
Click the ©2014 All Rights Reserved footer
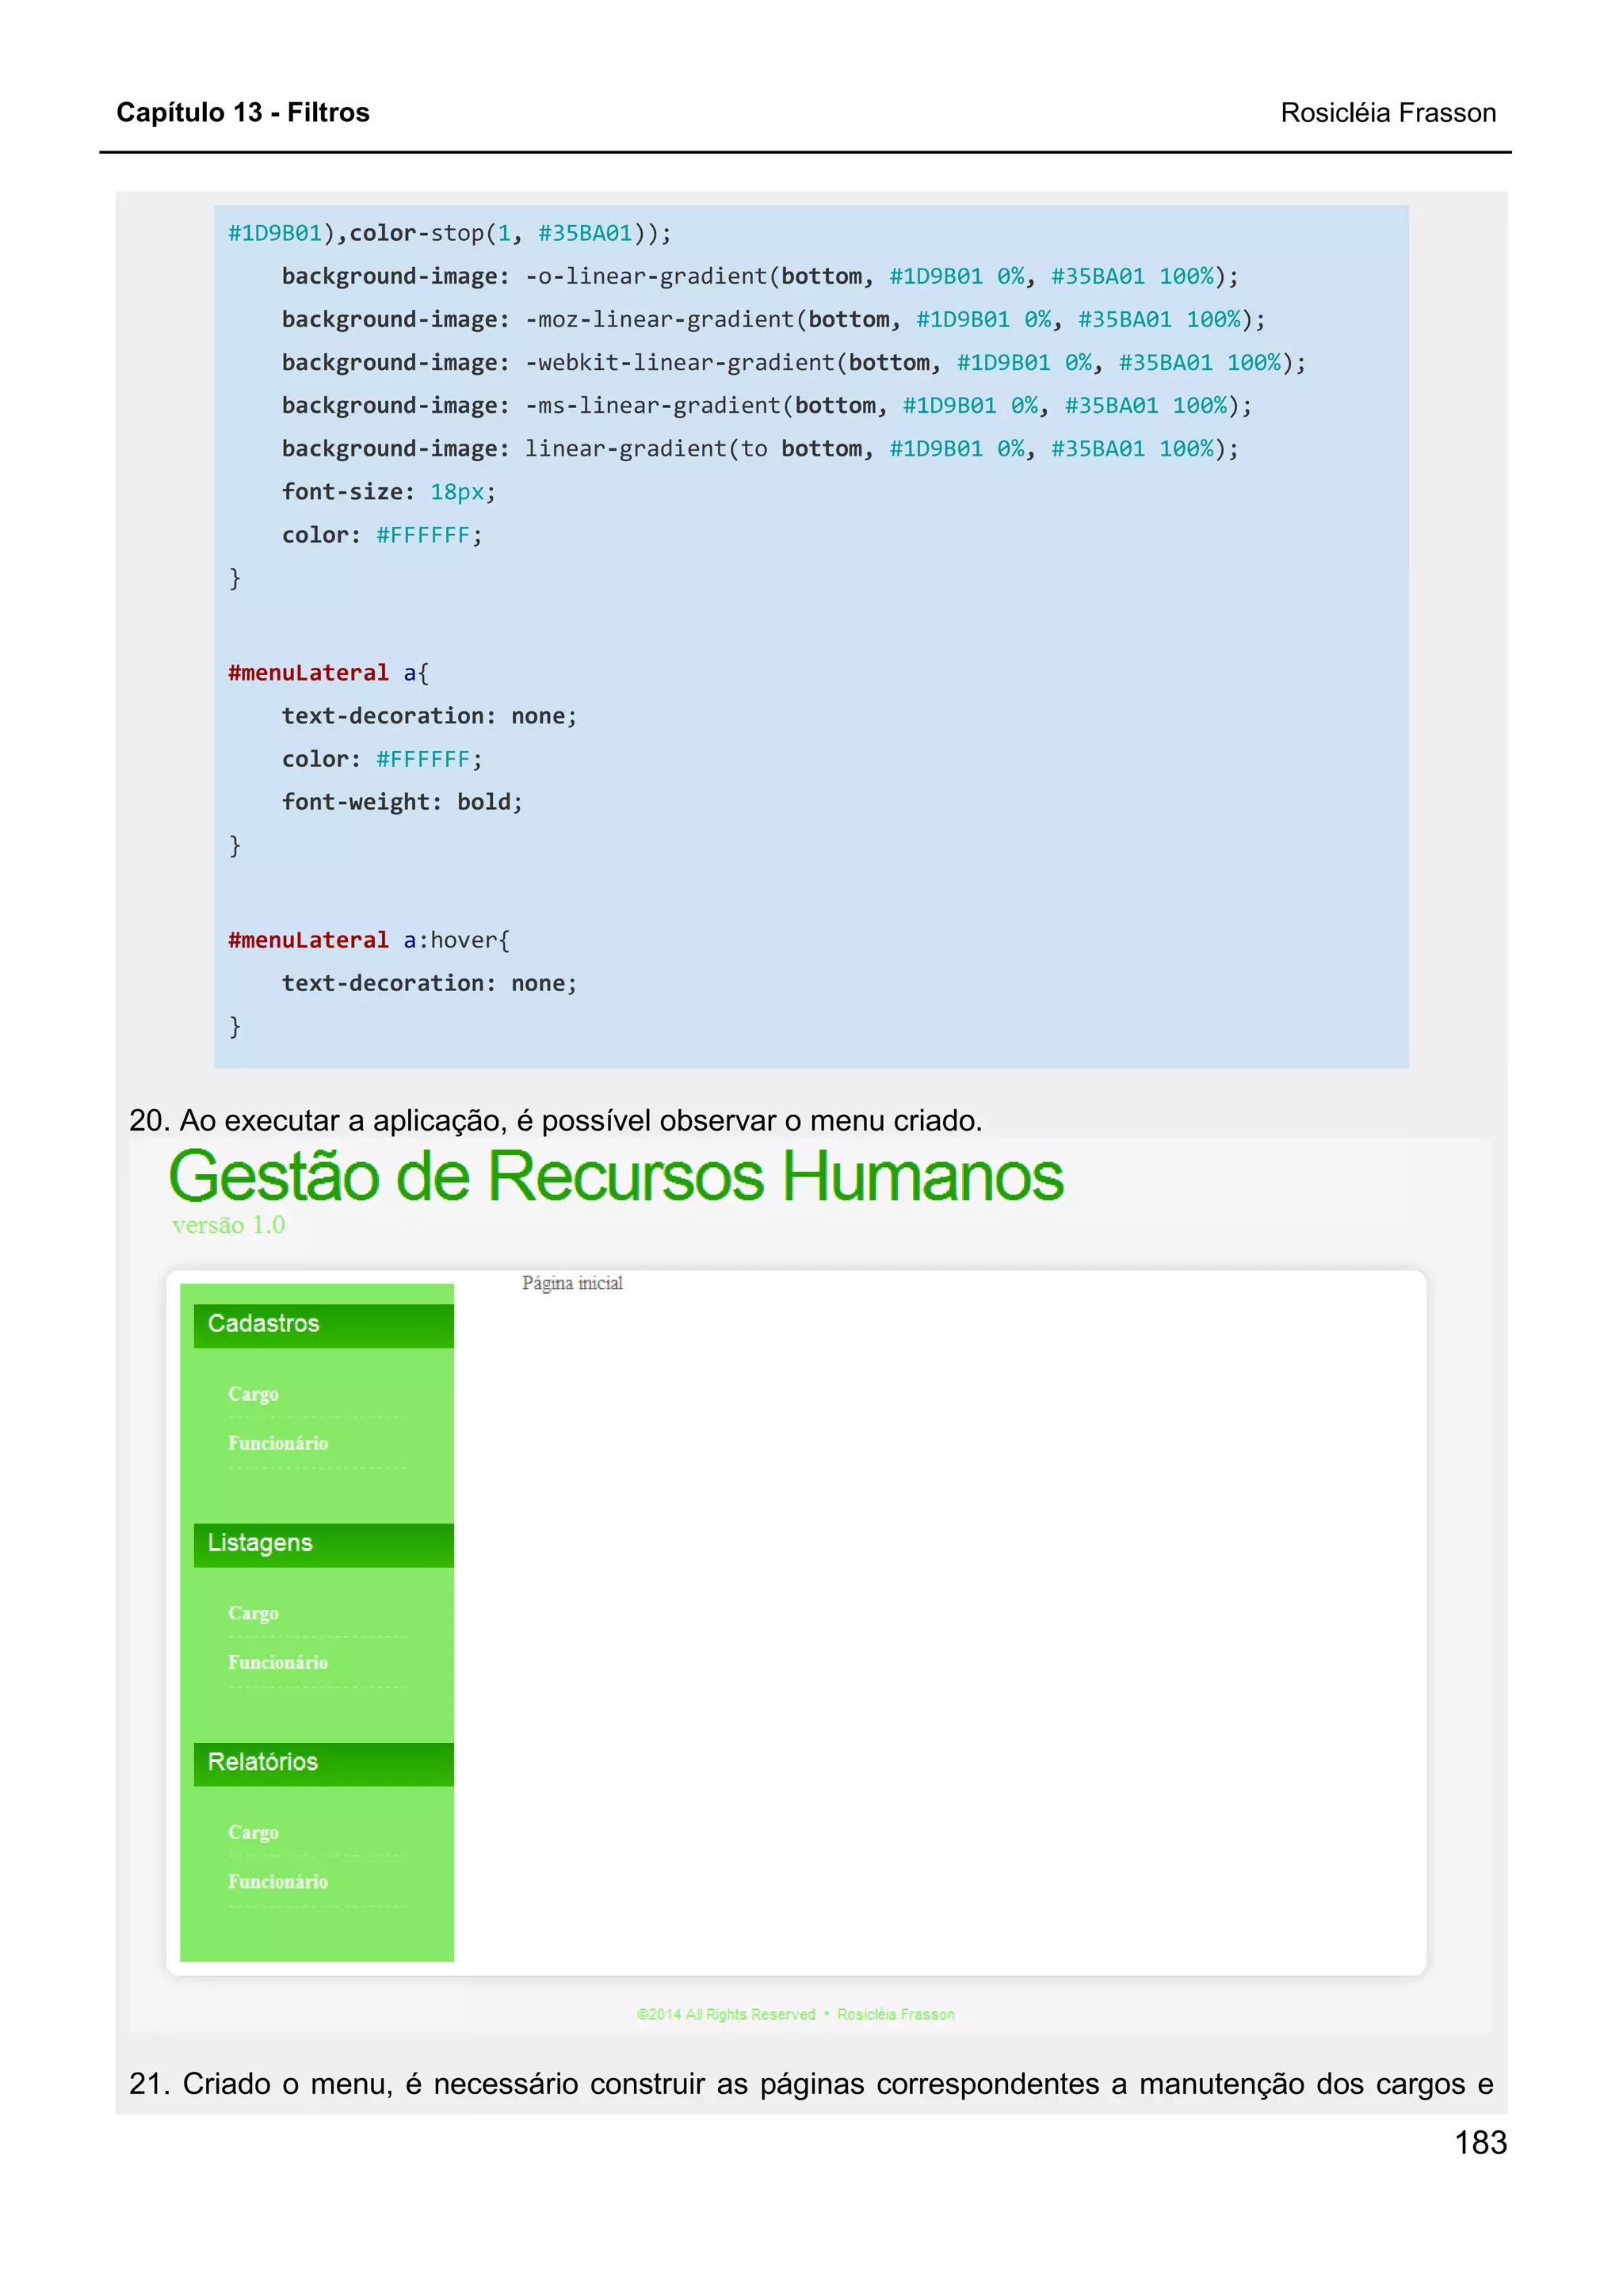726,2014
